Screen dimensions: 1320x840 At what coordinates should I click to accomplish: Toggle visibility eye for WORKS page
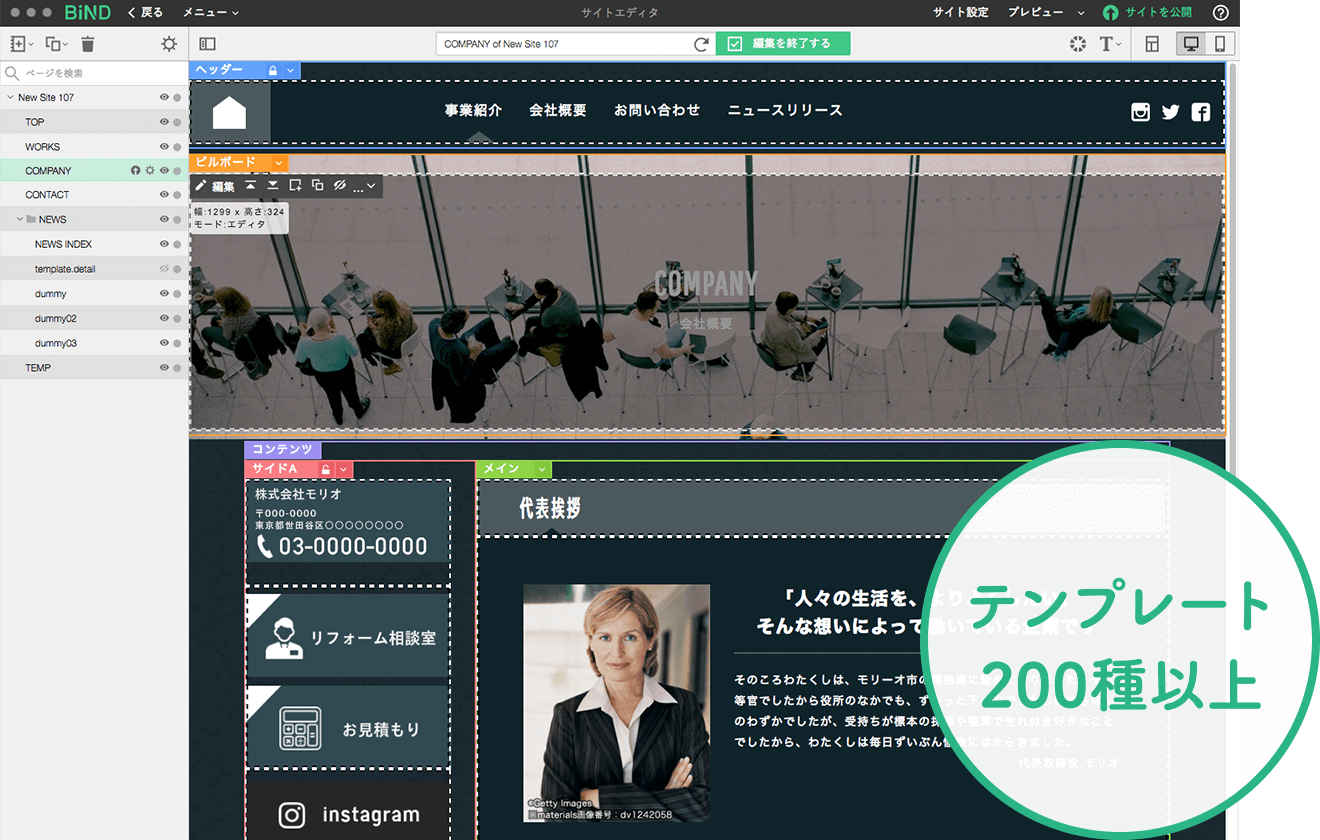pyautogui.click(x=164, y=147)
